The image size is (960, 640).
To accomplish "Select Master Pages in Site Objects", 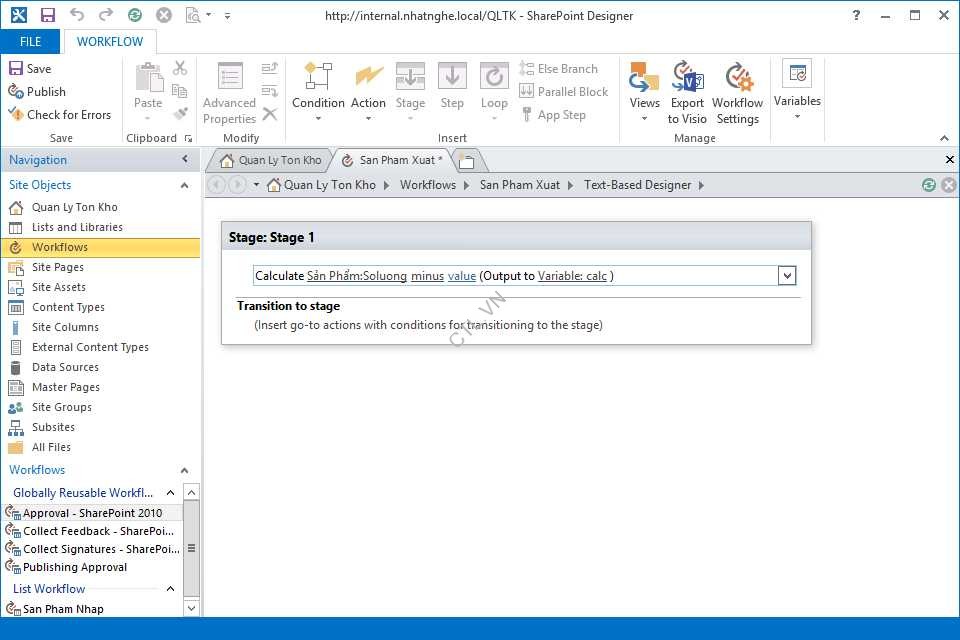I will [66, 387].
